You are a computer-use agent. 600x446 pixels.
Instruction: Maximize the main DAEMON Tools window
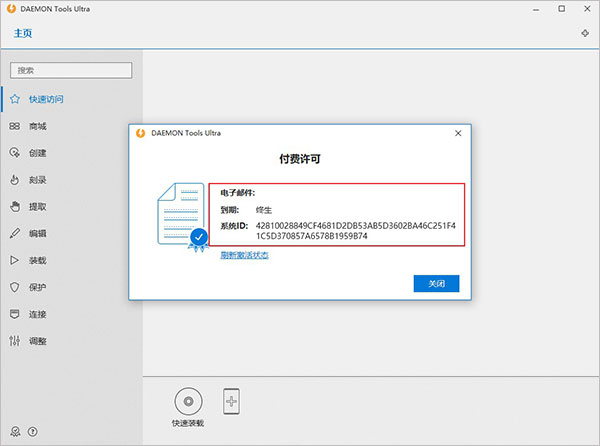pos(561,9)
